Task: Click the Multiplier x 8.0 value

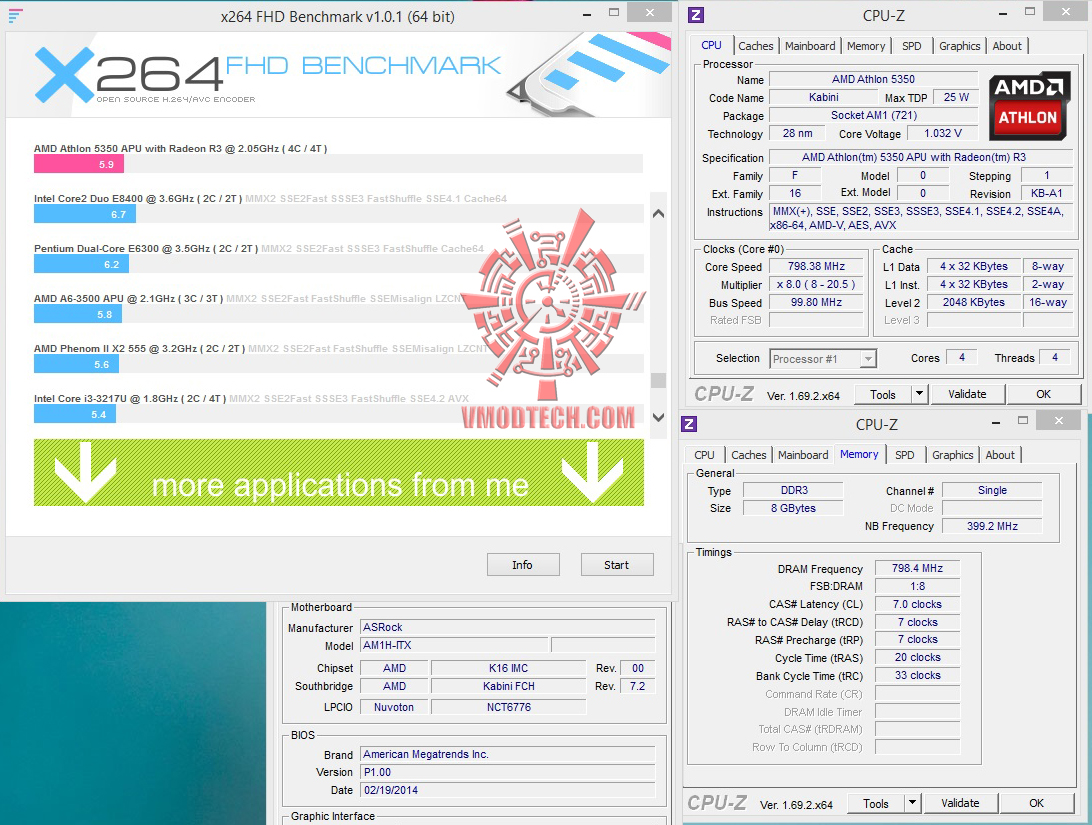Action: (x=816, y=285)
